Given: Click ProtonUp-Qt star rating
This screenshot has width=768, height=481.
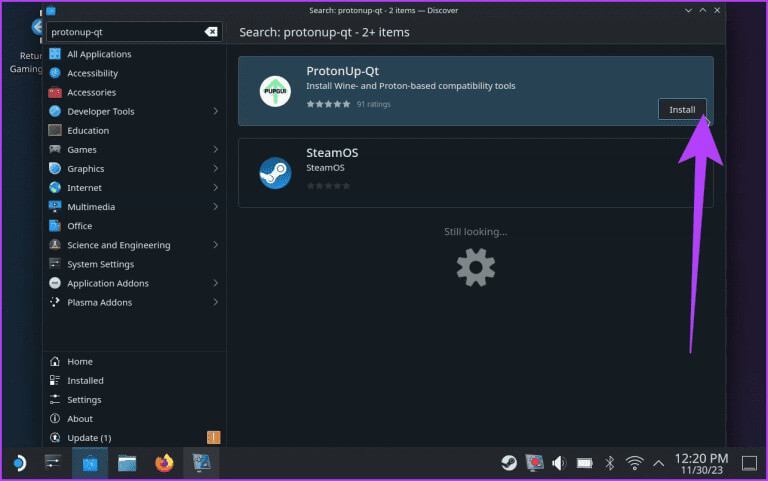Looking at the screenshot, I should (x=328, y=104).
